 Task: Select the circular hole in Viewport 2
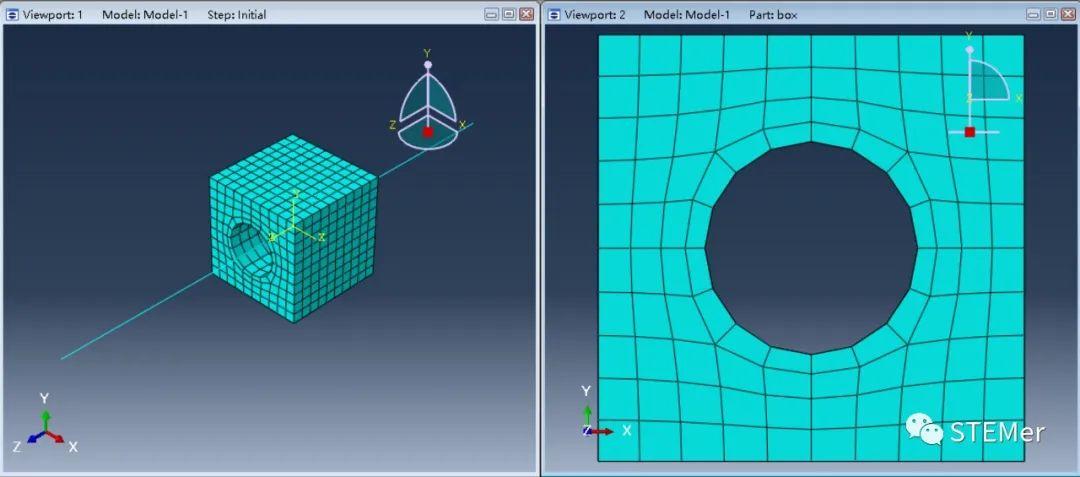811,248
